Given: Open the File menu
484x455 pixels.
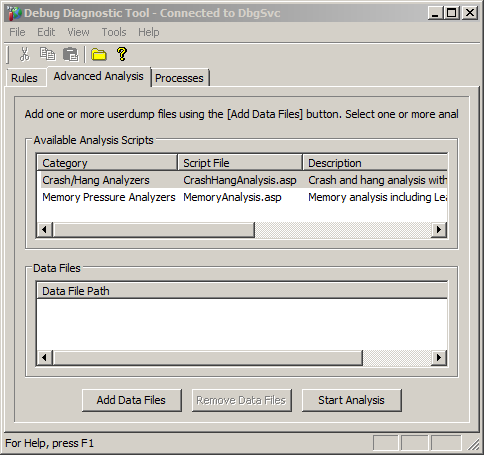Looking at the screenshot, I should pos(17,32).
